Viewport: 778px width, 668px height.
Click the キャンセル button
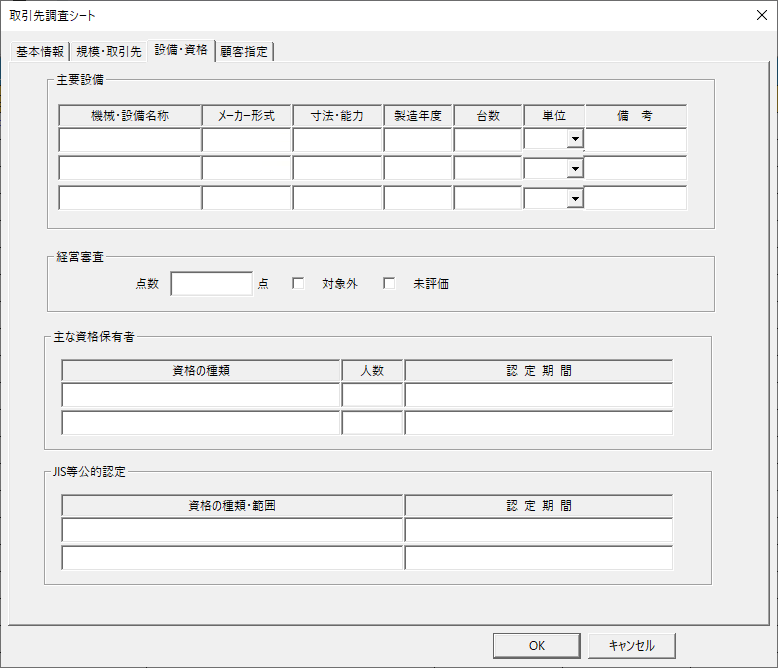point(631,646)
